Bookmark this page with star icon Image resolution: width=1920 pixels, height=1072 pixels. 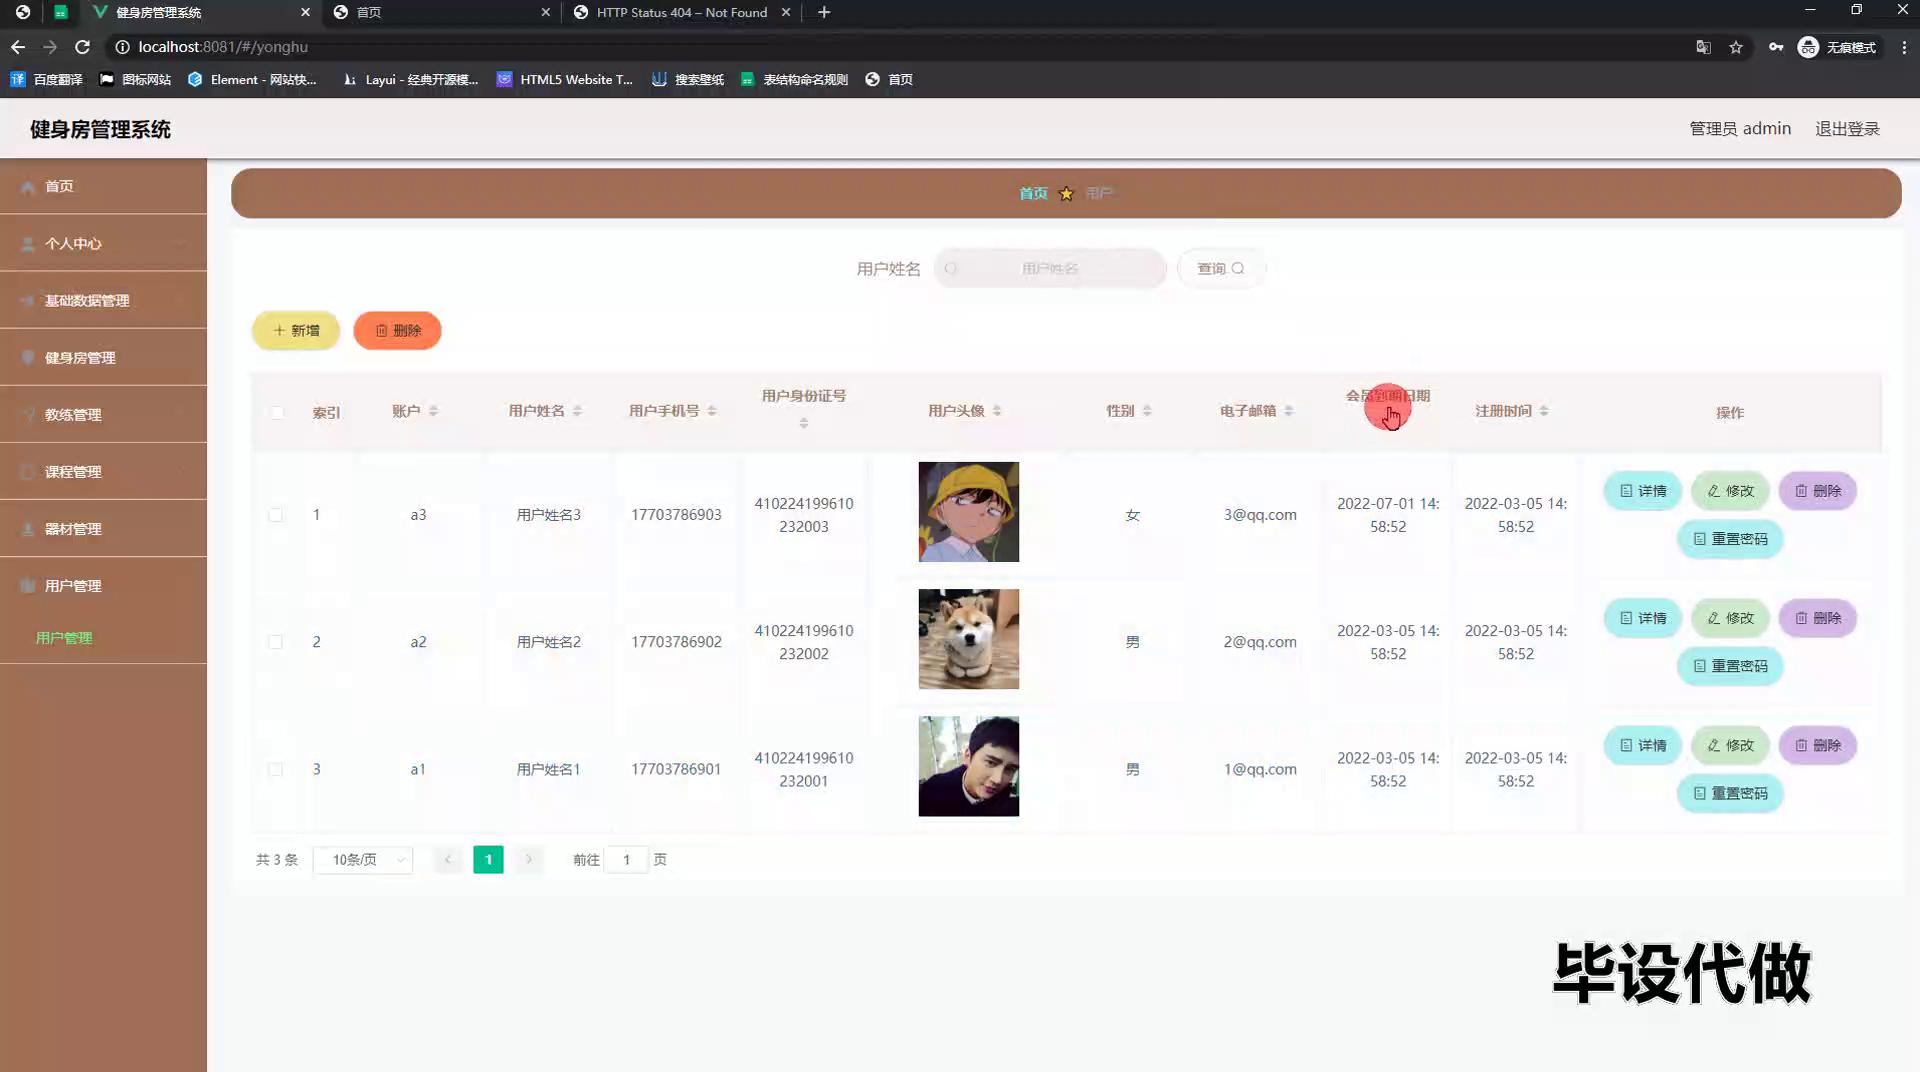[1736, 47]
